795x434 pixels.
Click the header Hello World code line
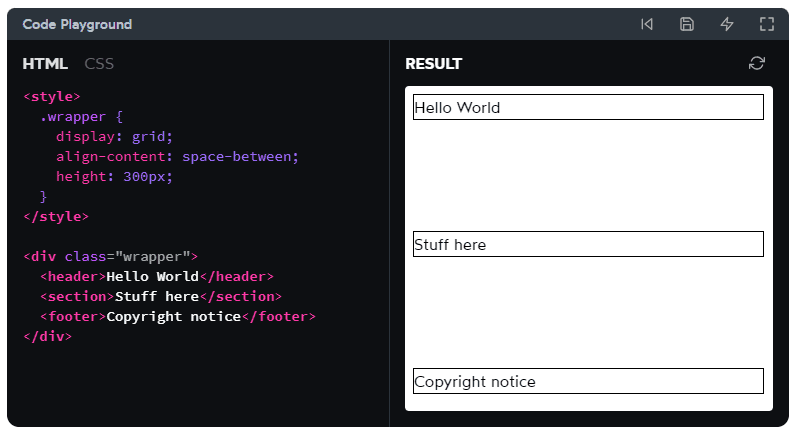(x=157, y=276)
